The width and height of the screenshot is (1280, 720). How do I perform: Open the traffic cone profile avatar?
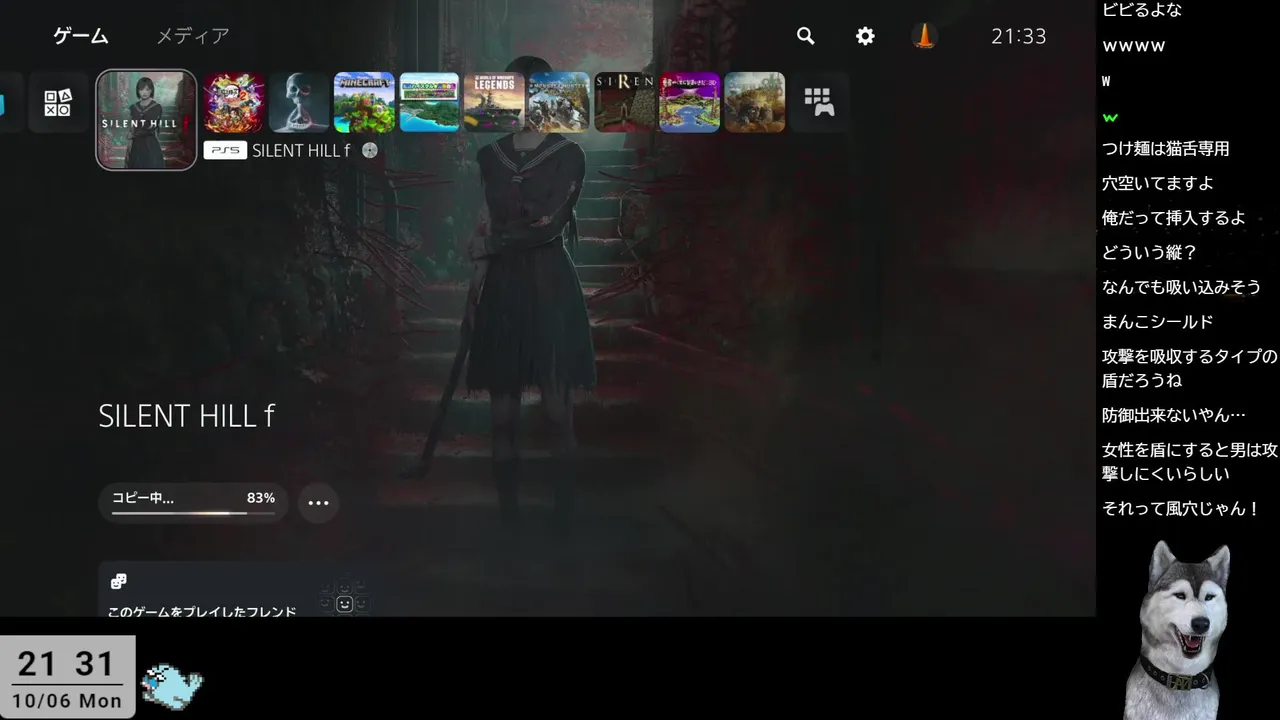(925, 36)
